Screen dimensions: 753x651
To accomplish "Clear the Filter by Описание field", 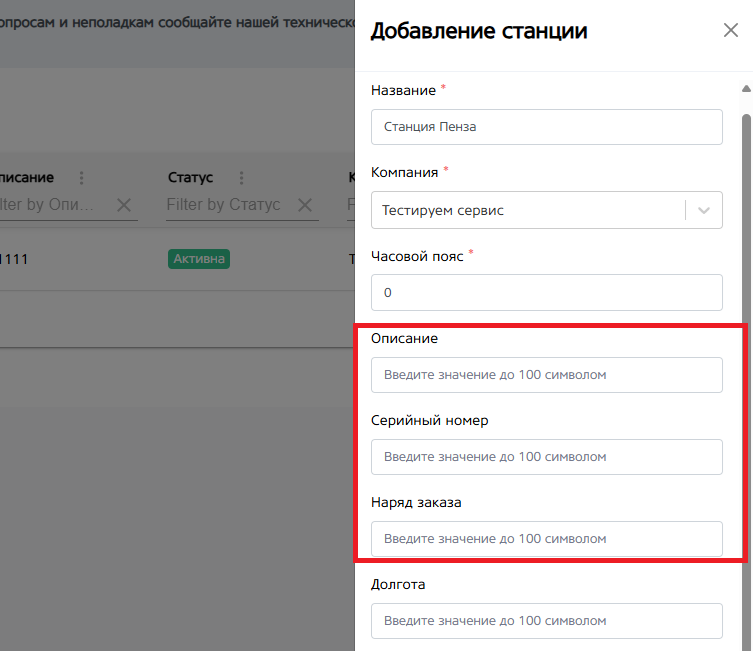I will pos(124,205).
